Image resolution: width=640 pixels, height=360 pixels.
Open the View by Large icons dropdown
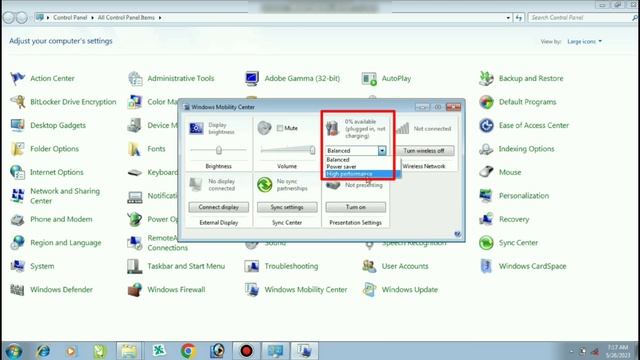point(584,42)
